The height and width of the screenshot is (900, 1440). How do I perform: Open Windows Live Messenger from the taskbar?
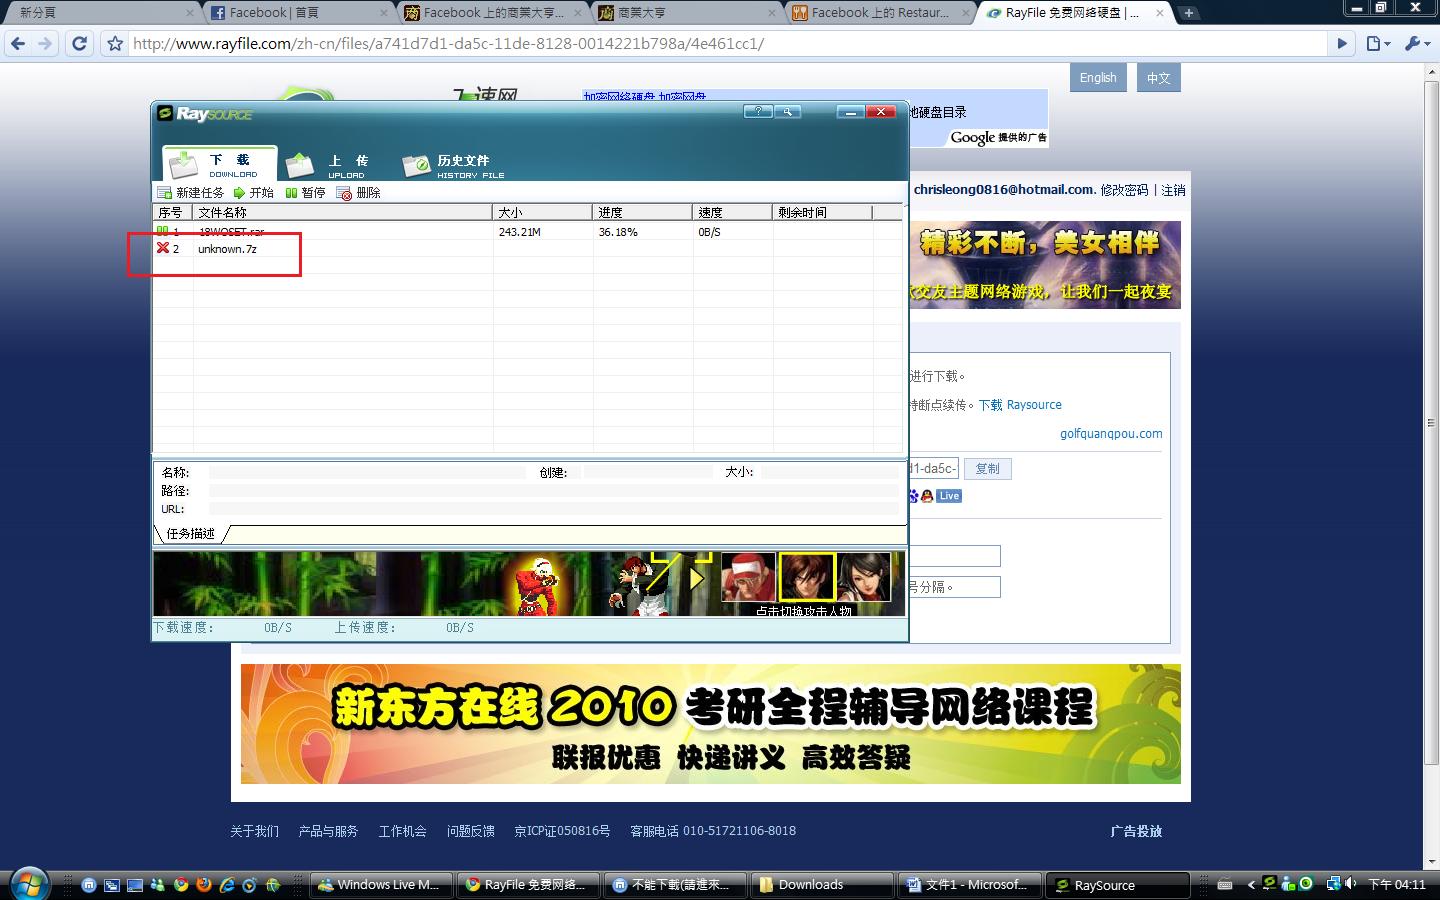384,885
